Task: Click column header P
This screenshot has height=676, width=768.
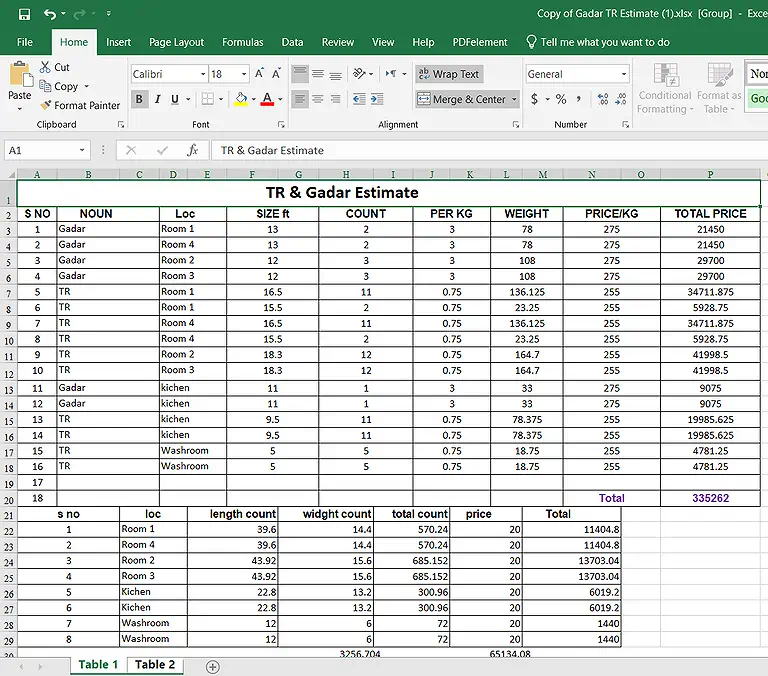Action: 710,174
